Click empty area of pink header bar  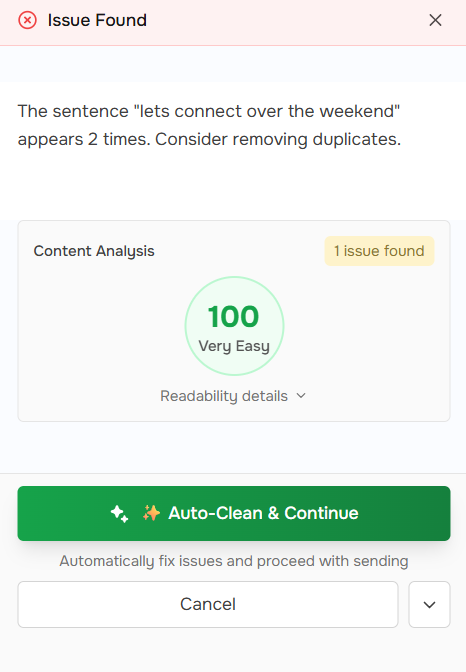tap(287, 20)
